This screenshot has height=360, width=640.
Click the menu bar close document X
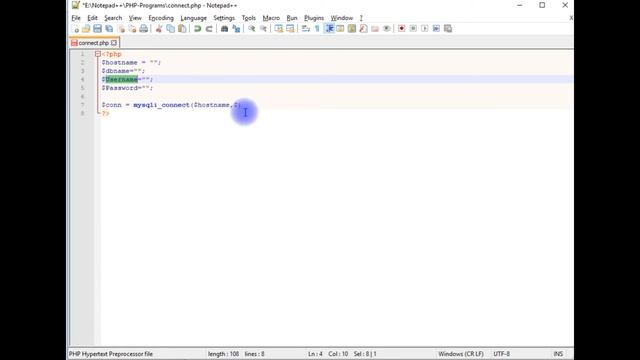click(x=571, y=18)
